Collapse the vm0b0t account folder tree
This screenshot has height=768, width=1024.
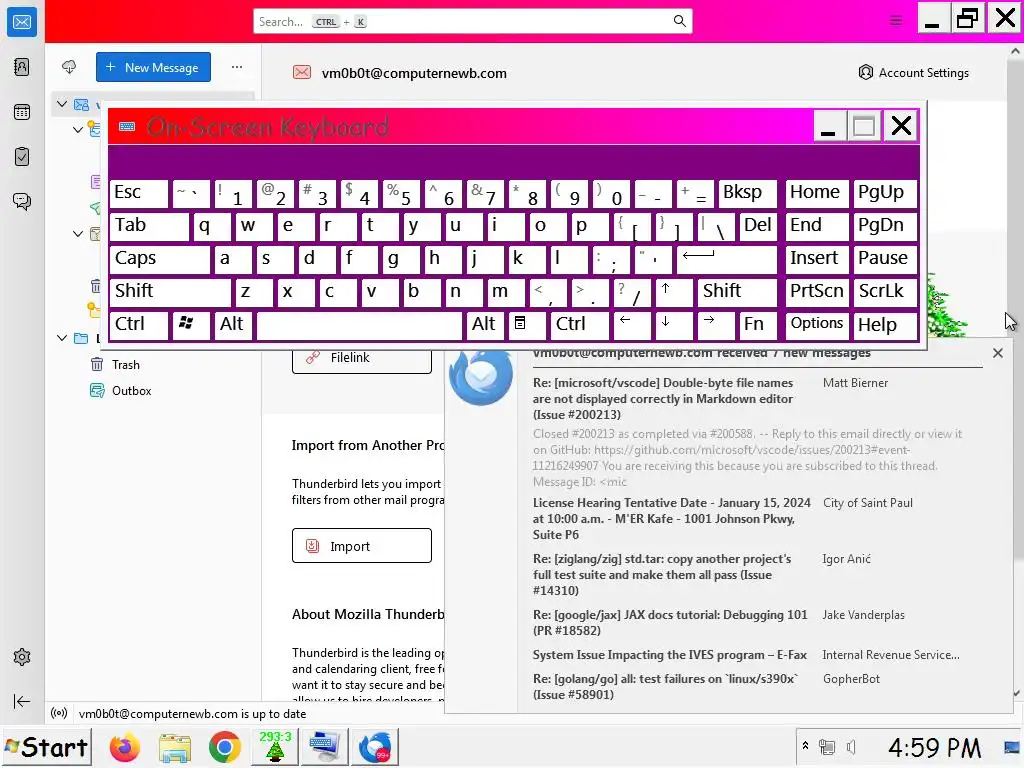61,104
